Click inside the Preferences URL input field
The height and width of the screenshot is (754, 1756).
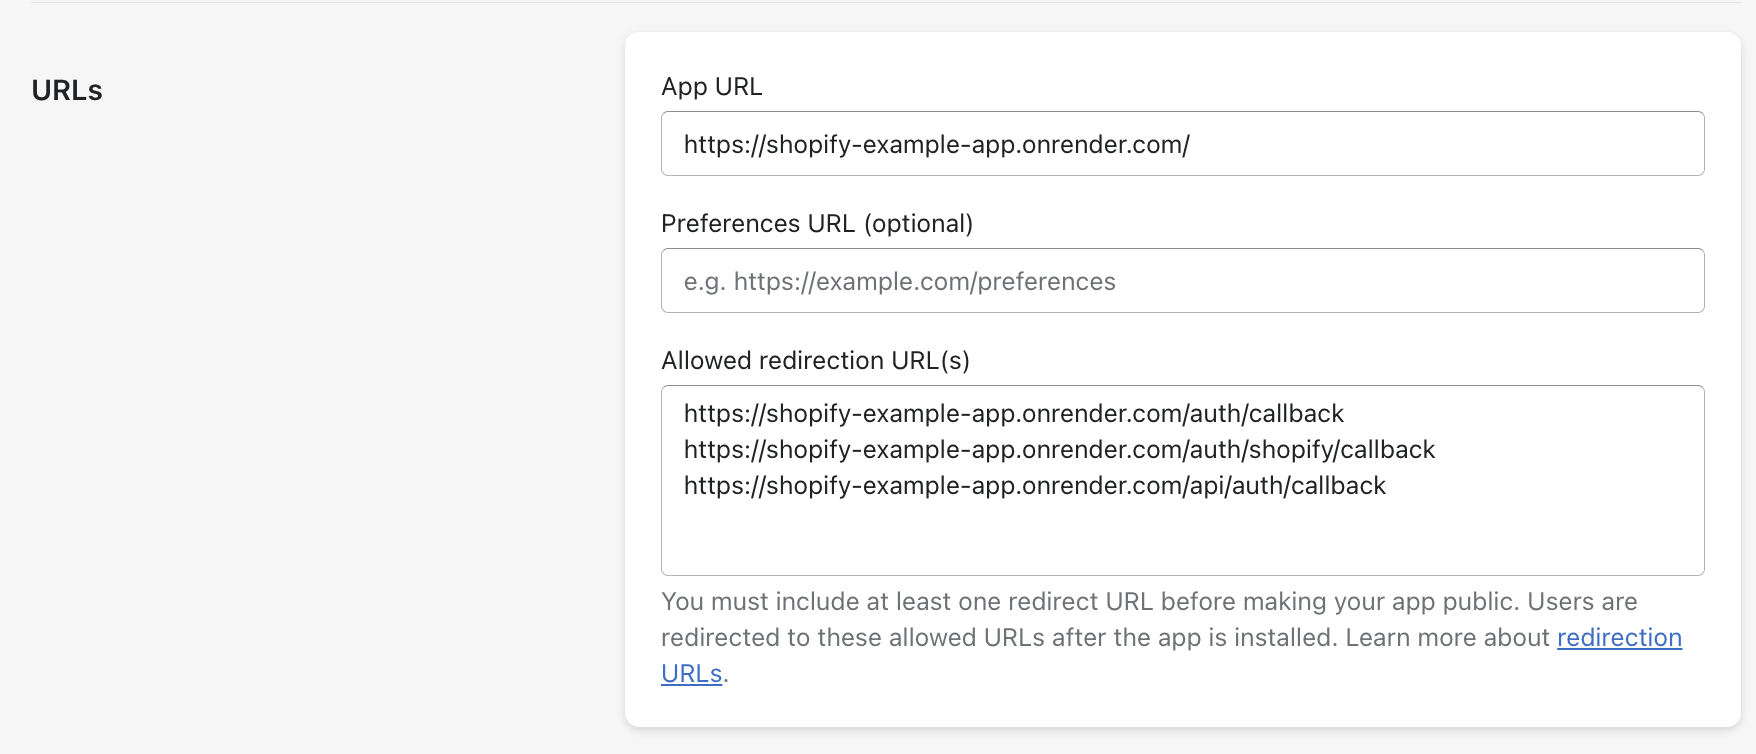click(1180, 280)
